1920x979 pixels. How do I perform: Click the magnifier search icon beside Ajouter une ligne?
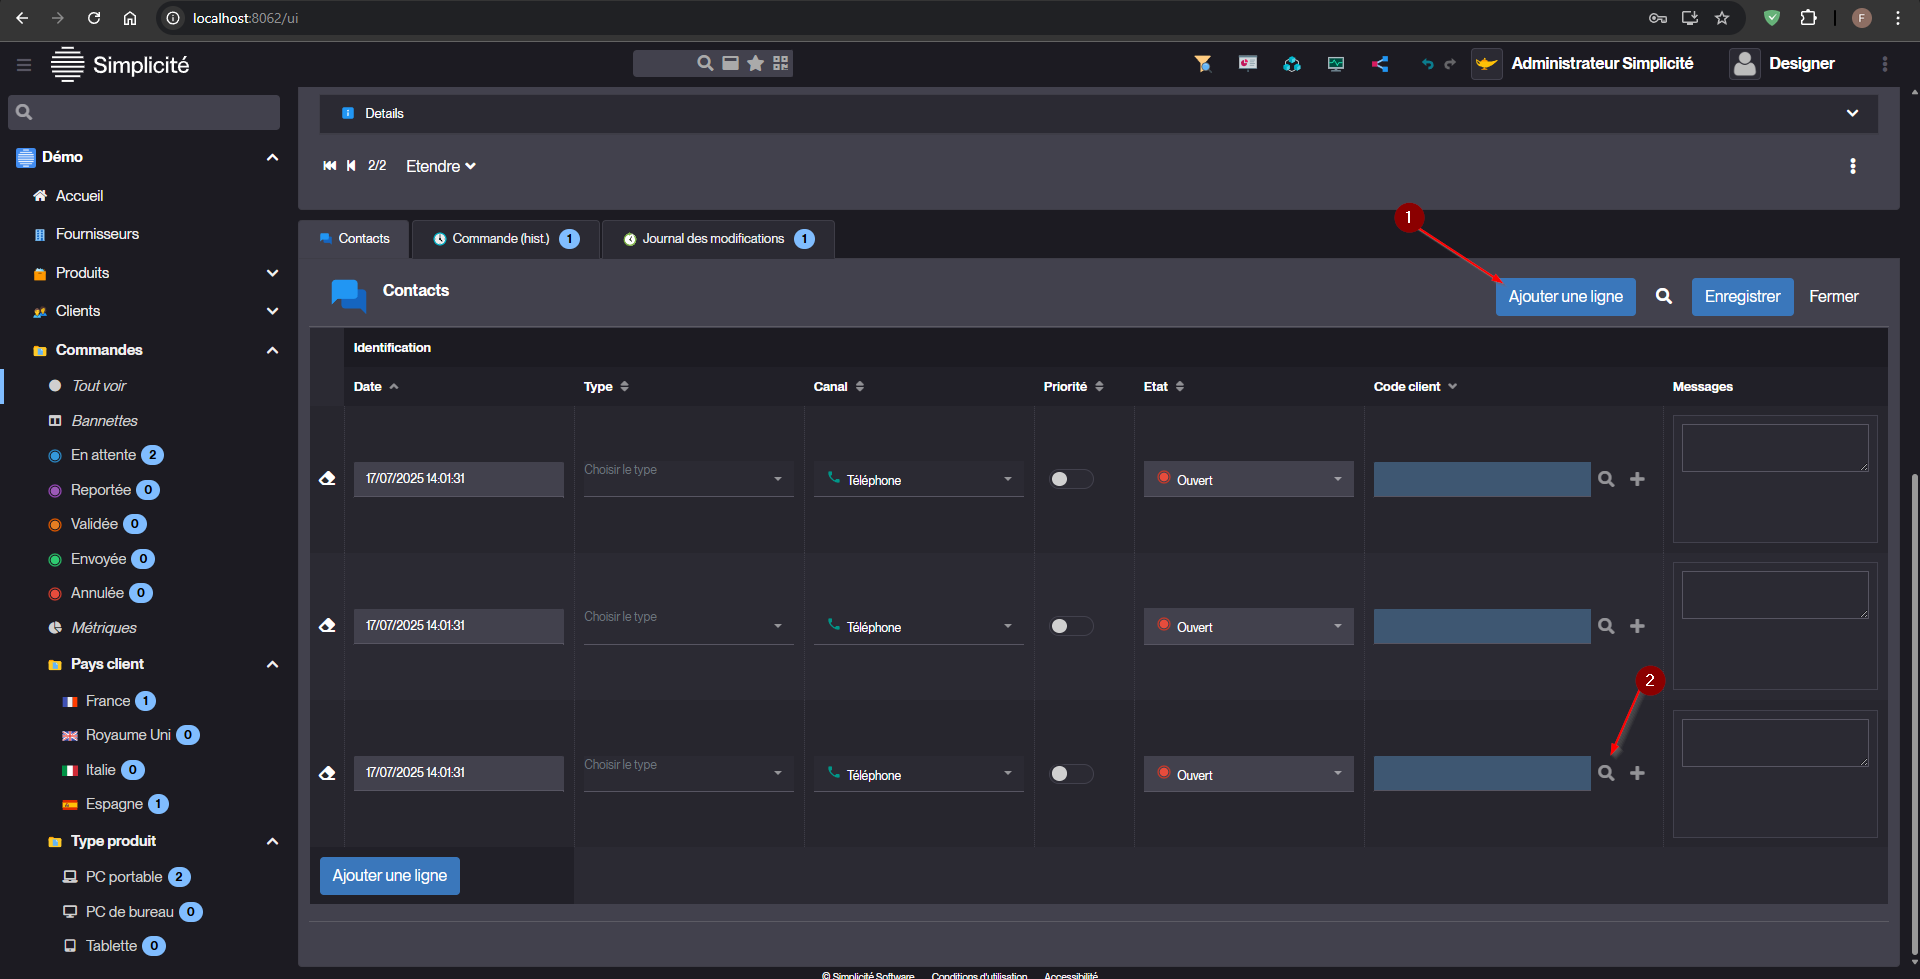1663,297
